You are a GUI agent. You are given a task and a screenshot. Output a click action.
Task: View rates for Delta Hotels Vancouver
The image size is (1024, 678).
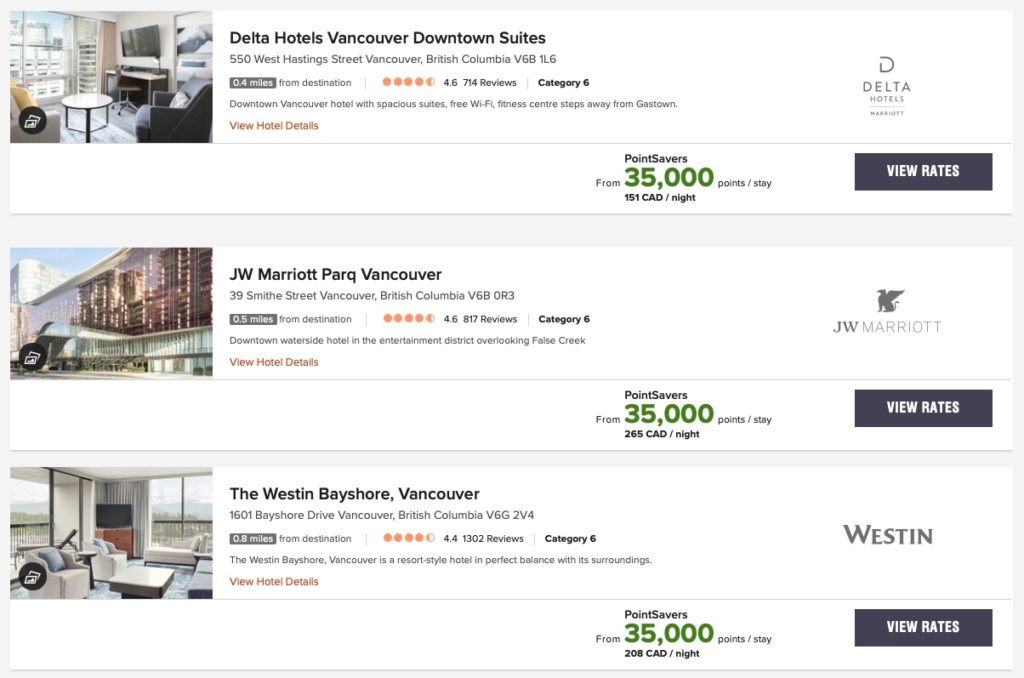pos(923,171)
